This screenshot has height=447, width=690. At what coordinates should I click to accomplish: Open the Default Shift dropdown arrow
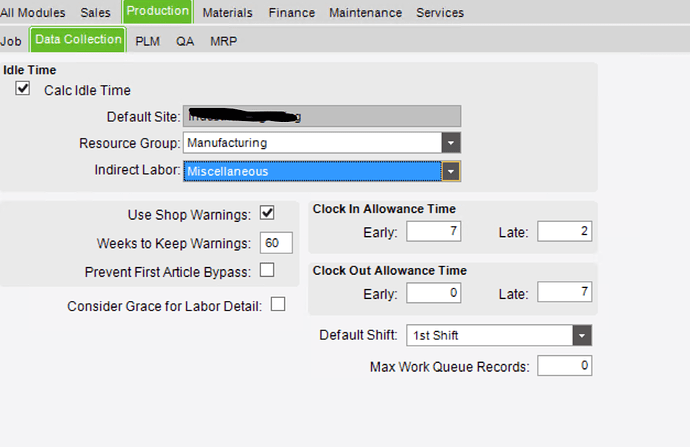click(582, 336)
